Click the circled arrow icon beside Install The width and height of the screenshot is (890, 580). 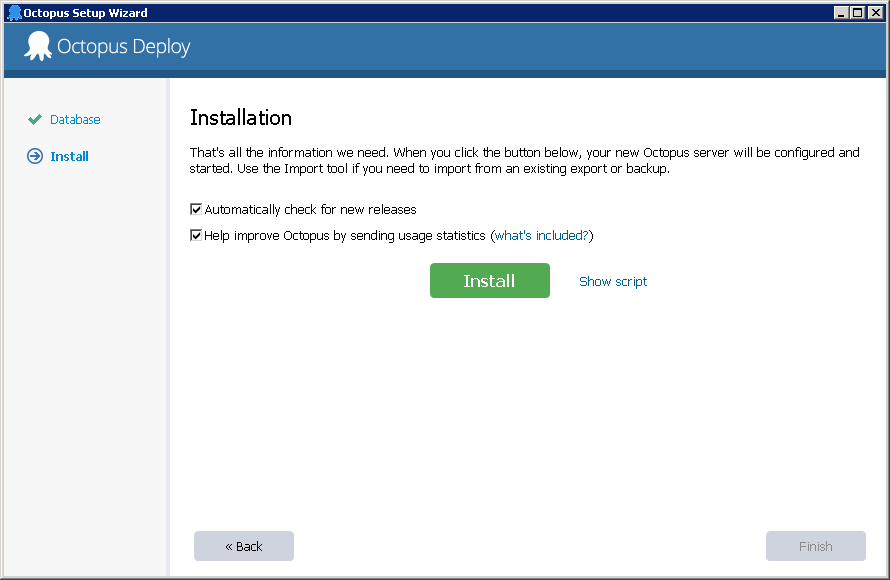click(x=35, y=156)
